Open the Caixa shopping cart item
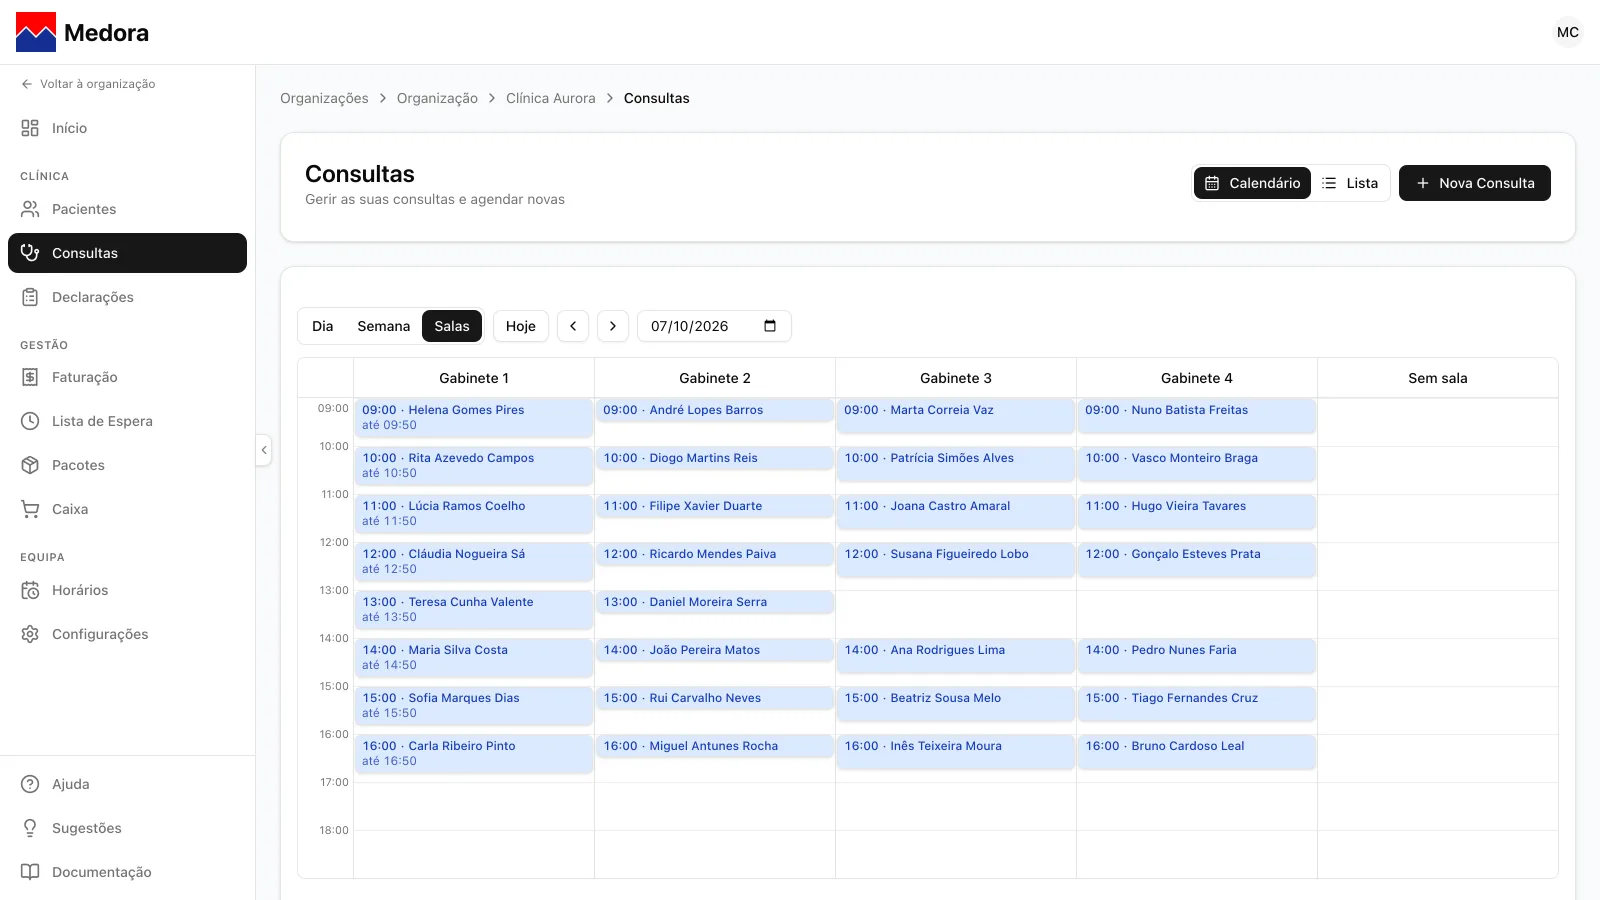The width and height of the screenshot is (1600, 900). [127, 509]
